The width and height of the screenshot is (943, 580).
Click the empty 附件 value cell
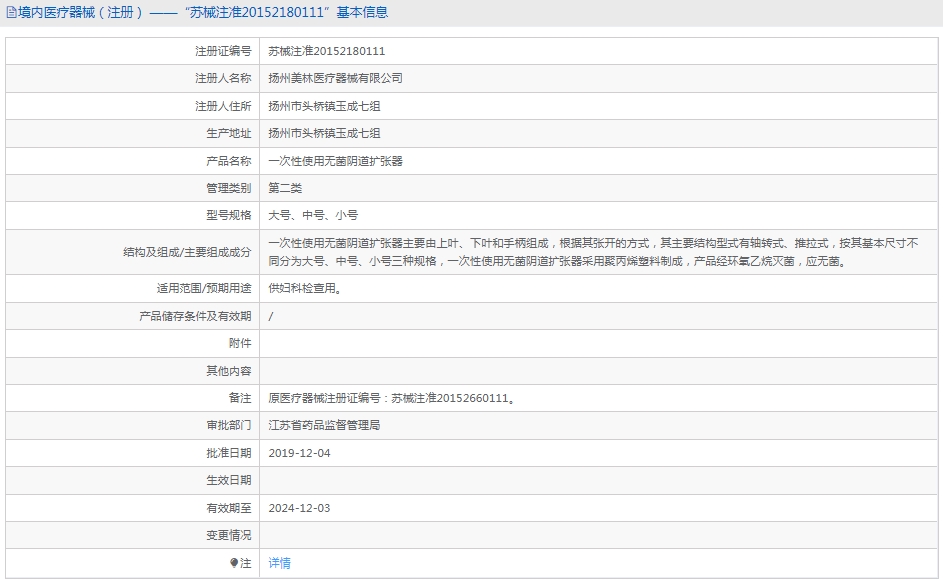pos(500,343)
